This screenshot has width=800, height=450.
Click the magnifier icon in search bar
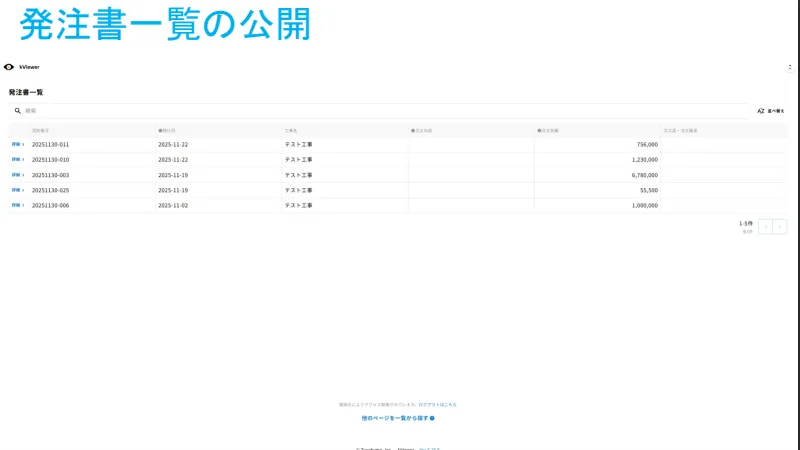coord(17,111)
